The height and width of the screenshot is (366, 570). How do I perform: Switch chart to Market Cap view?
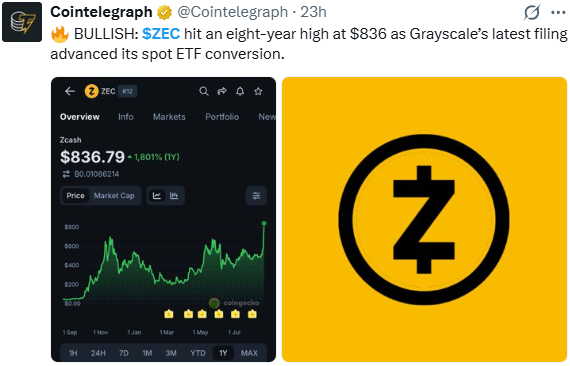click(x=114, y=196)
